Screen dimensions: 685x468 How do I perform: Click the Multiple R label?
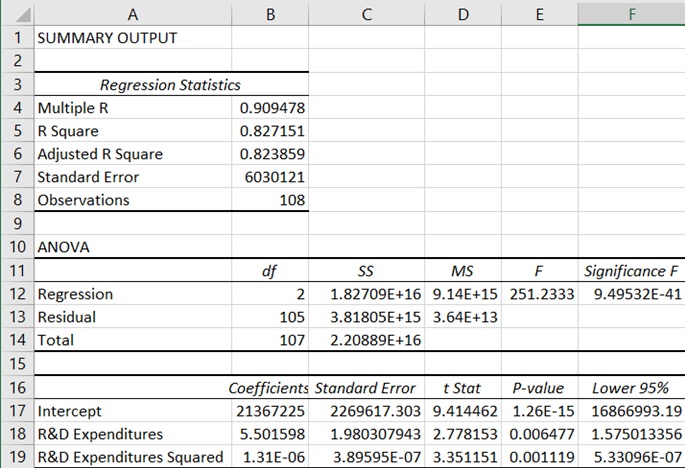pos(73,108)
